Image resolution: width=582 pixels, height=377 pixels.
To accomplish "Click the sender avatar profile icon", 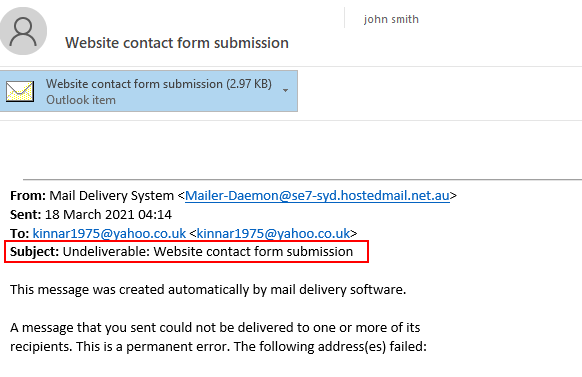I will click(23, 31).
